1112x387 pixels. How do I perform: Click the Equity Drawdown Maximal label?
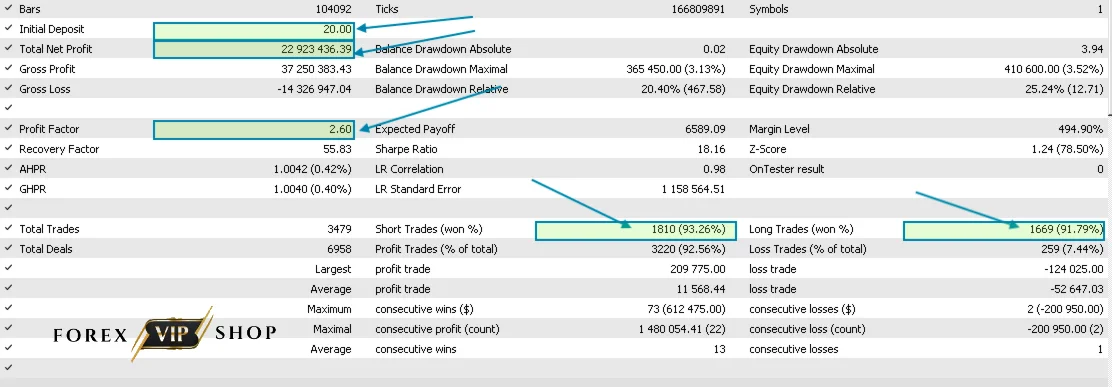point(811,69)
